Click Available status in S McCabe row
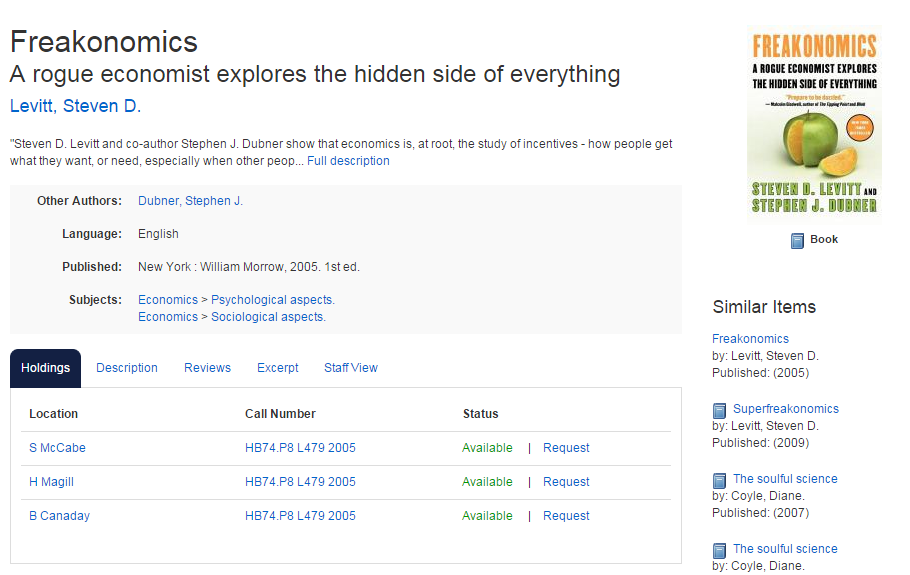Viewport: 910px width, 575px height. coord(487,448)
